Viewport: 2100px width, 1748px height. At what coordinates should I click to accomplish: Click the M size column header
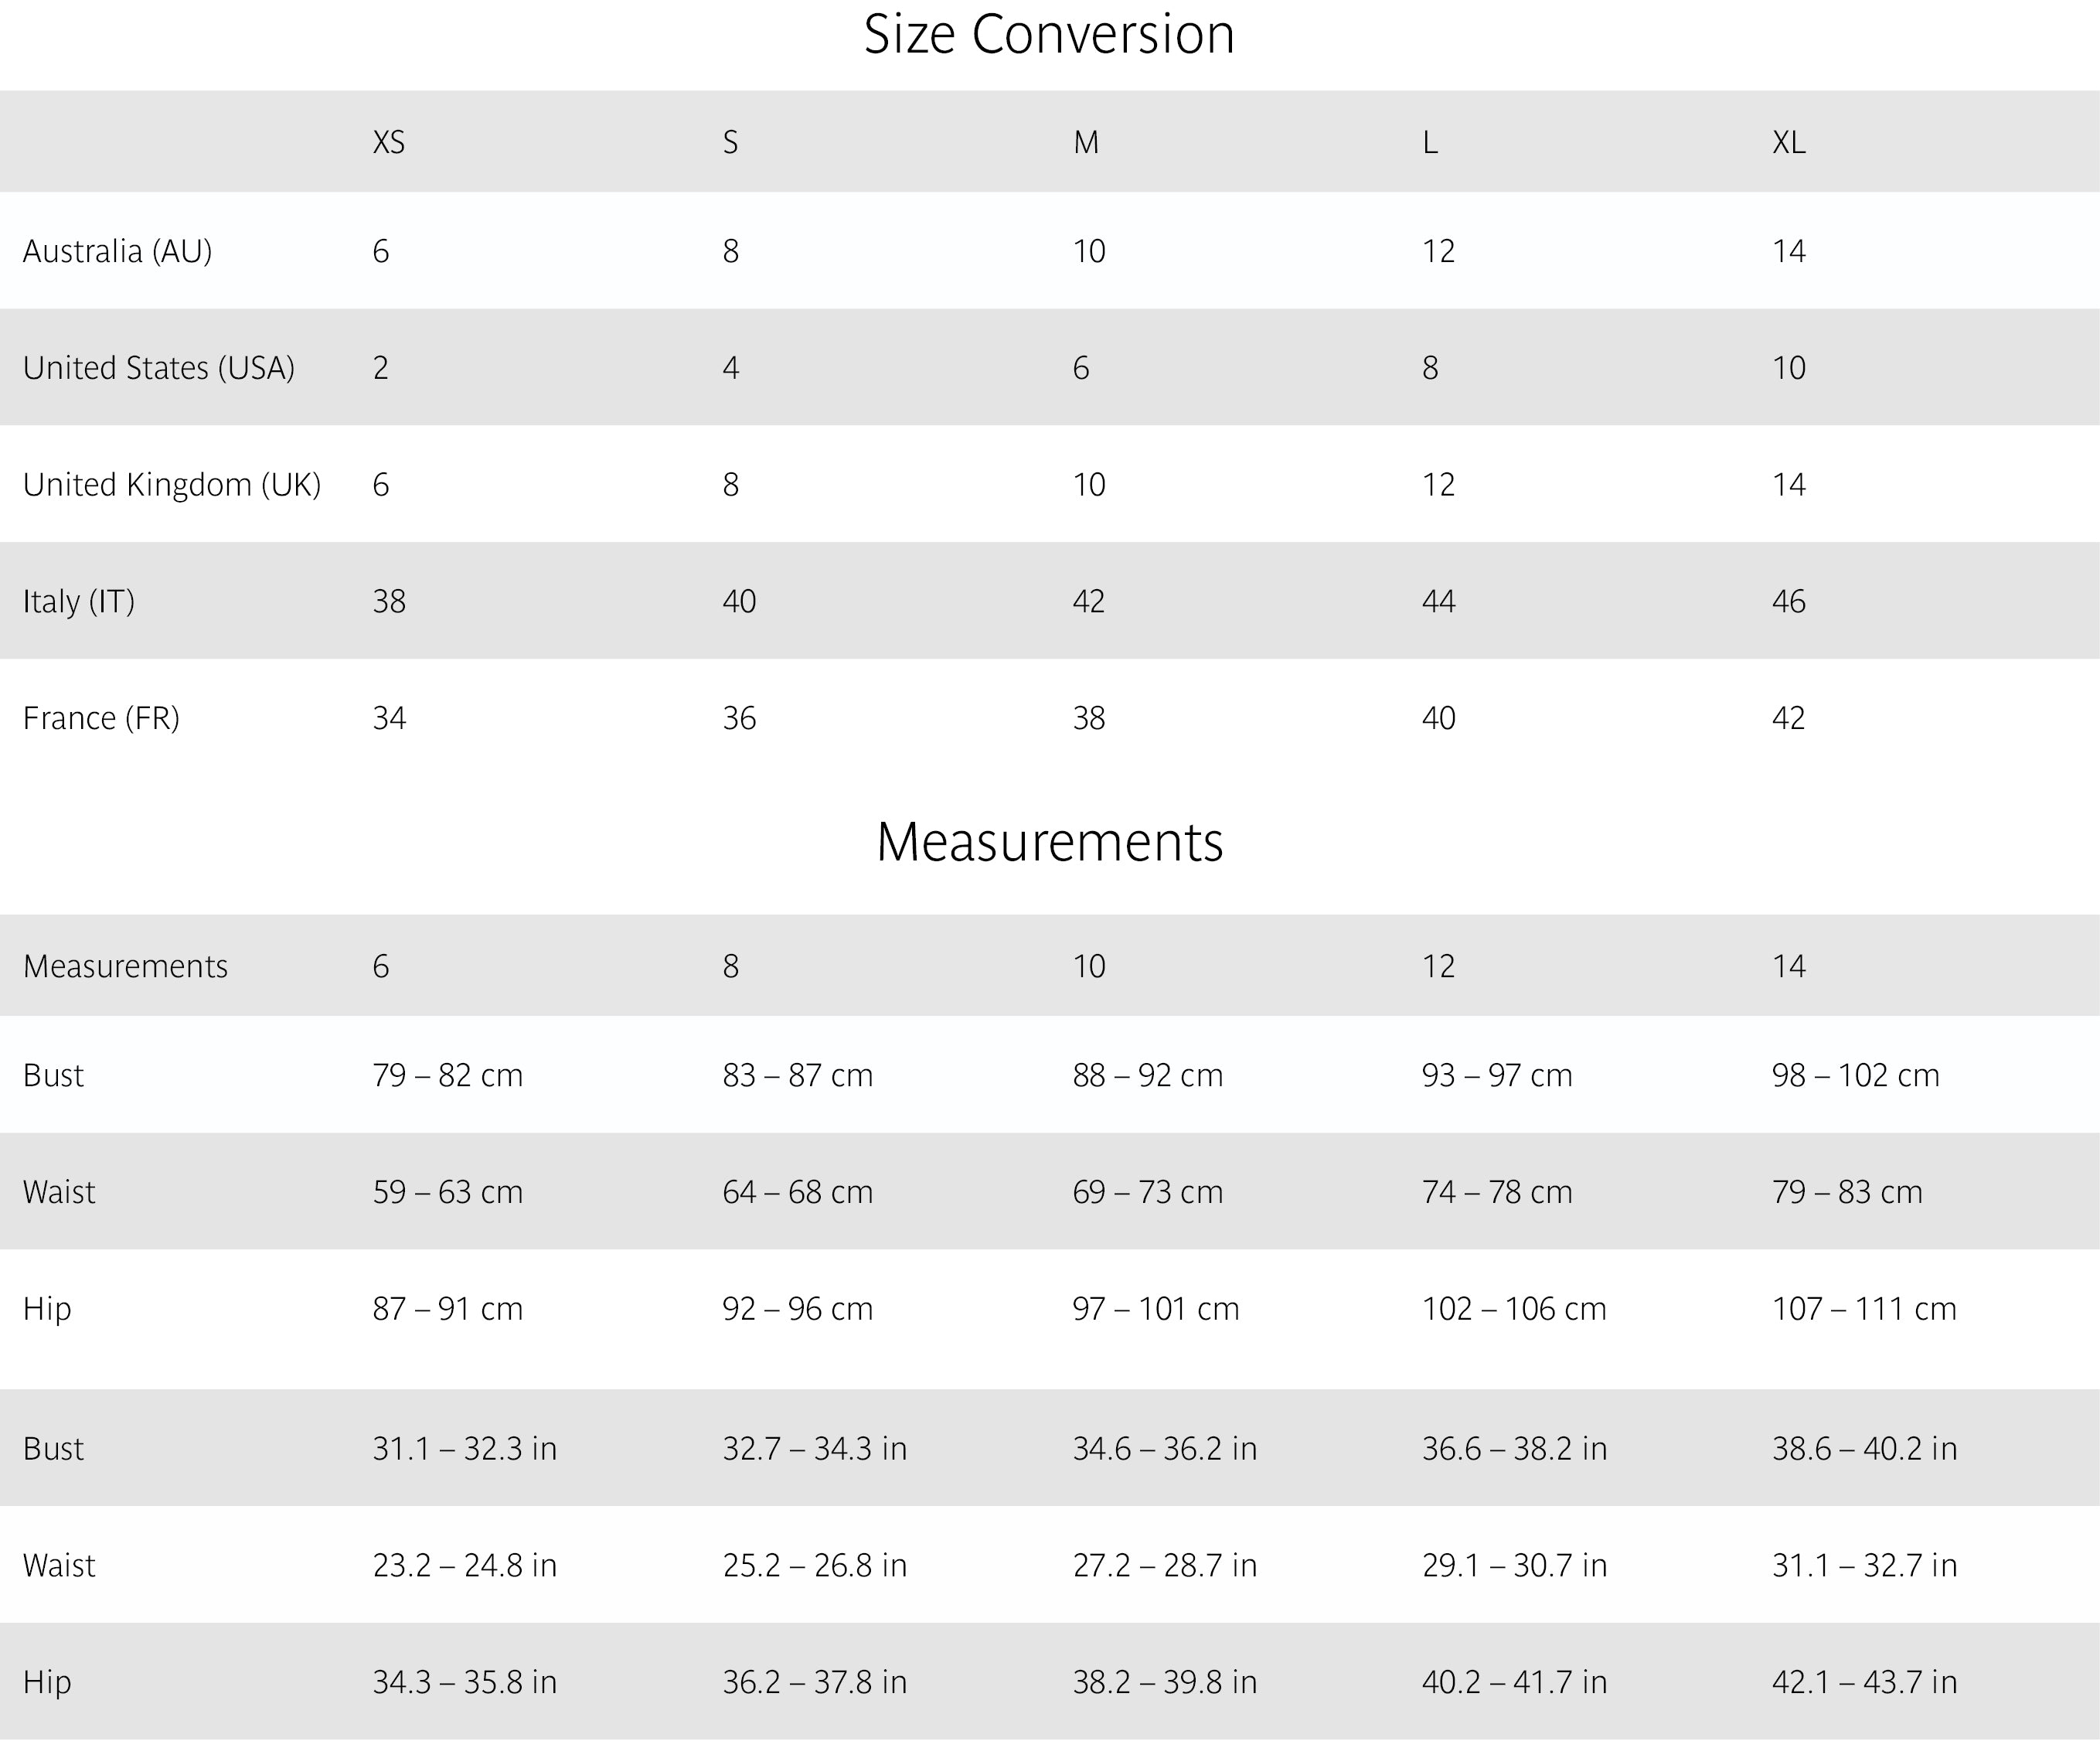click(1086, 143)
